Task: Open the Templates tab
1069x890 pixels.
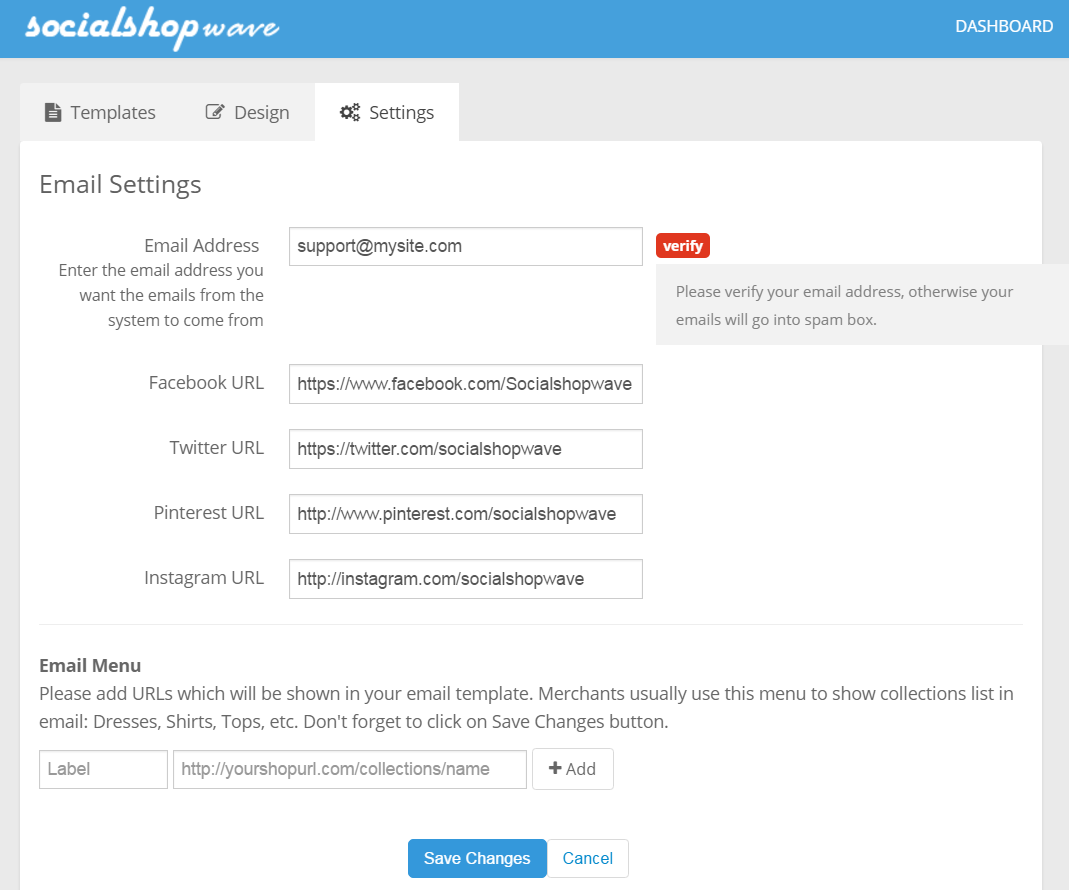Action: pos(100,113)
